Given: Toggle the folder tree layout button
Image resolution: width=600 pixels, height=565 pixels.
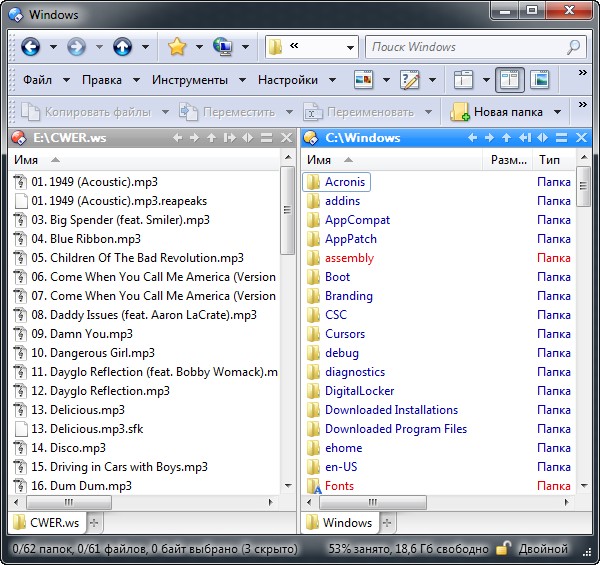Looking at the screenshot, I should pyautogui.click(x=463, y=80).
